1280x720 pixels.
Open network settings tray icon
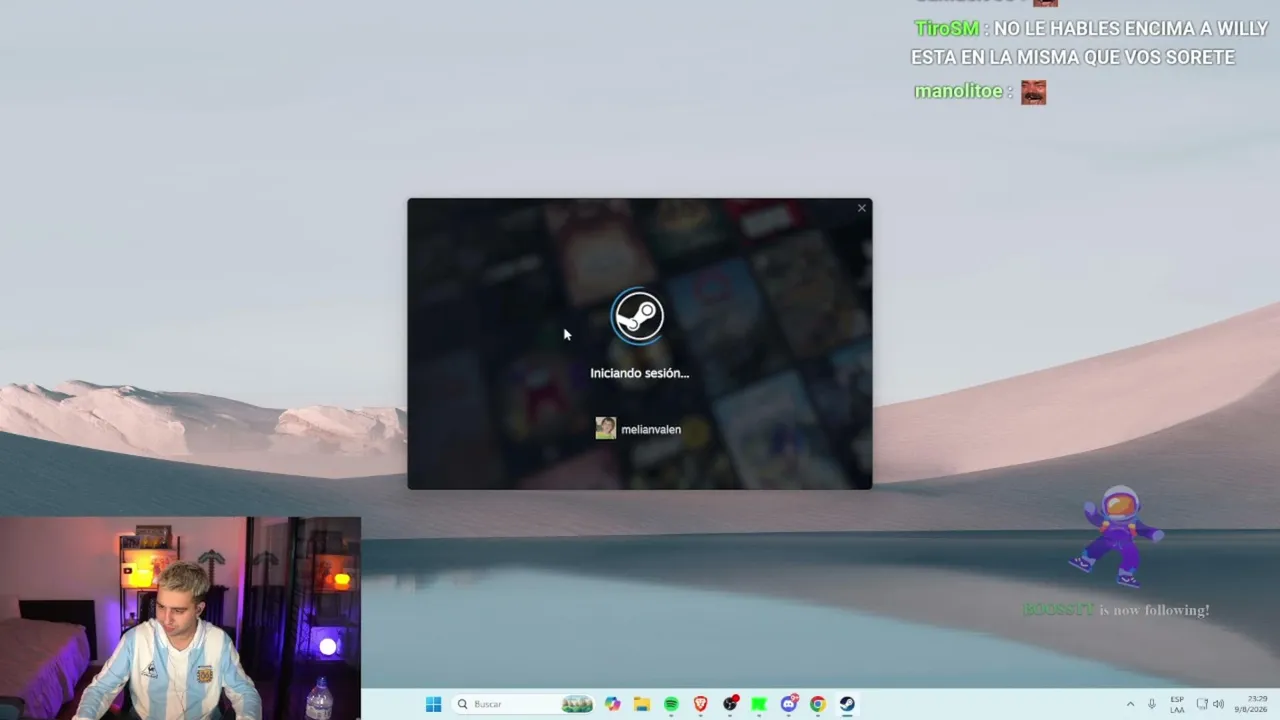1202,704
